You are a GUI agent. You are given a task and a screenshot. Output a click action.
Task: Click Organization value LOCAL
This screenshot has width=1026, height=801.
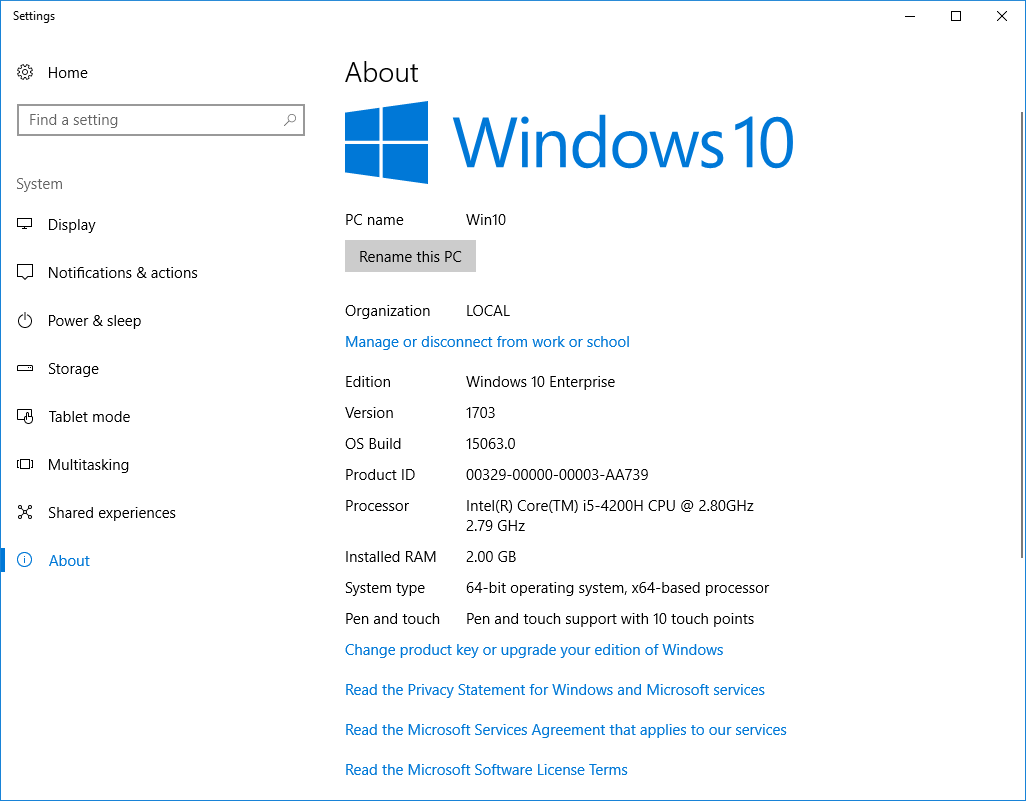coord(487,311)
